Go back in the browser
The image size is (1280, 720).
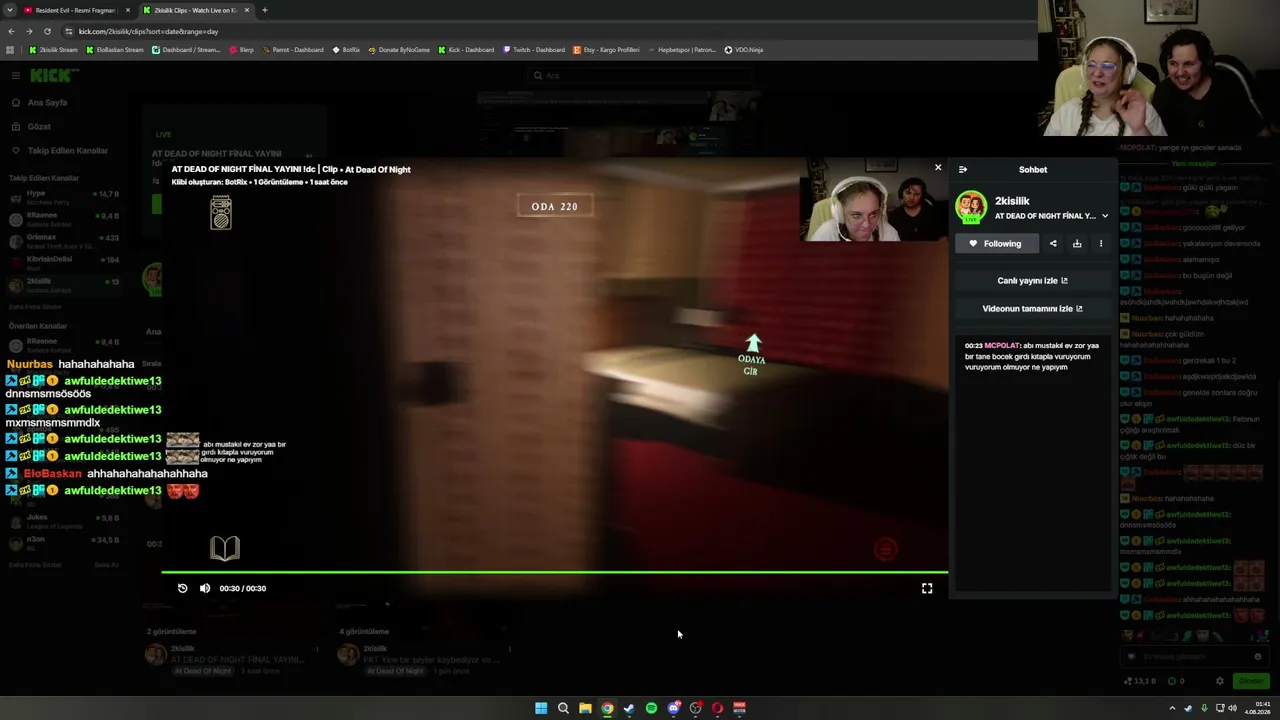[11, 31]
